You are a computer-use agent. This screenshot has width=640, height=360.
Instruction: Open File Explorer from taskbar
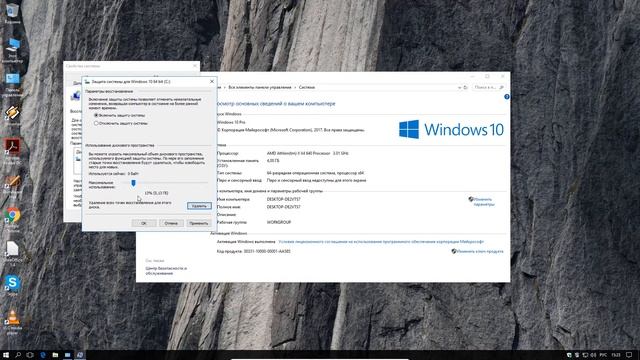[x=55, y=355]
